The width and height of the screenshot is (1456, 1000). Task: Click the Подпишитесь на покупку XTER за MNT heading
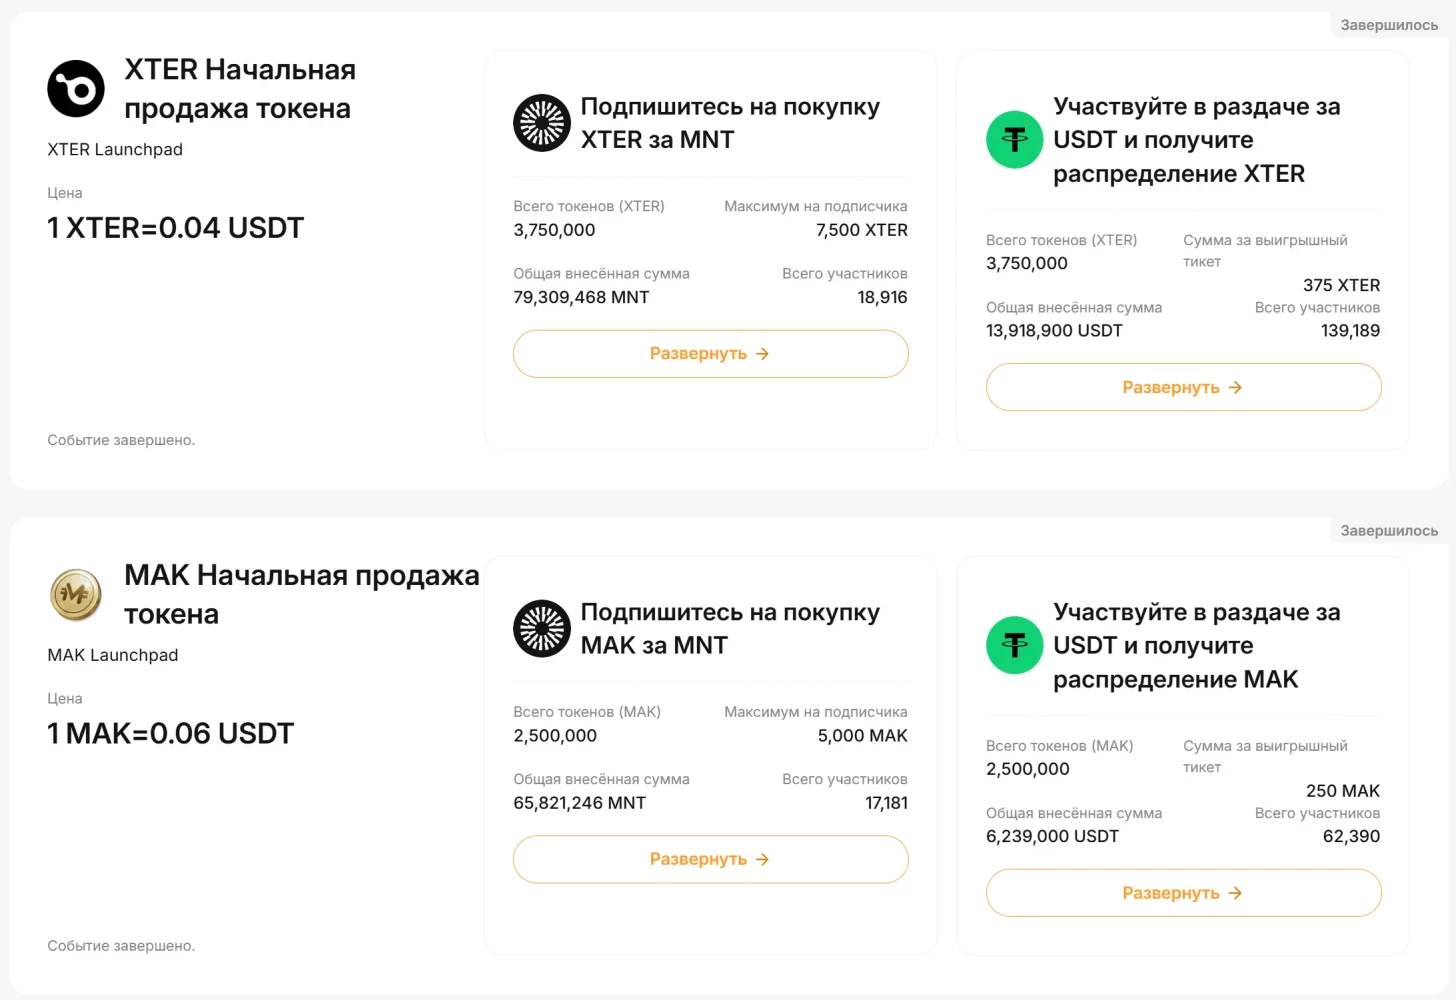pos(729,123)
